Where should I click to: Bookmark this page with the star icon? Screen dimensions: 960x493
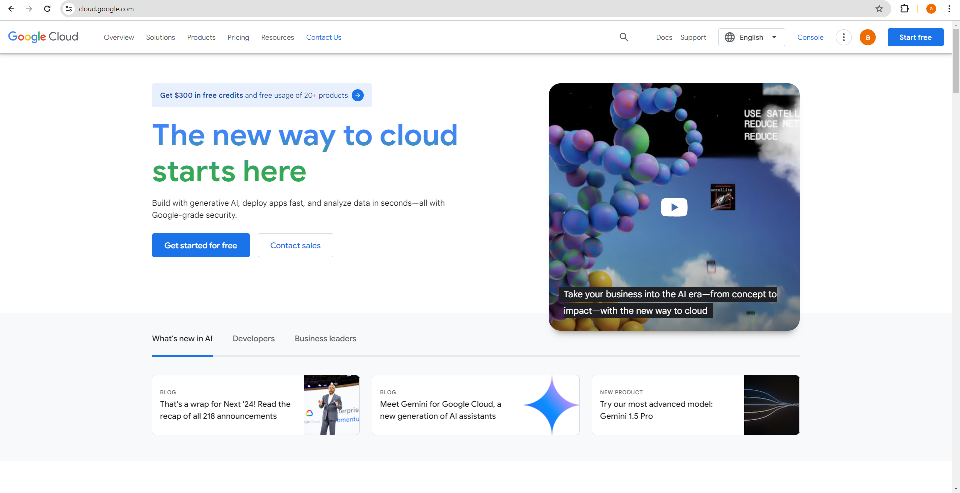tap(879, 9)
